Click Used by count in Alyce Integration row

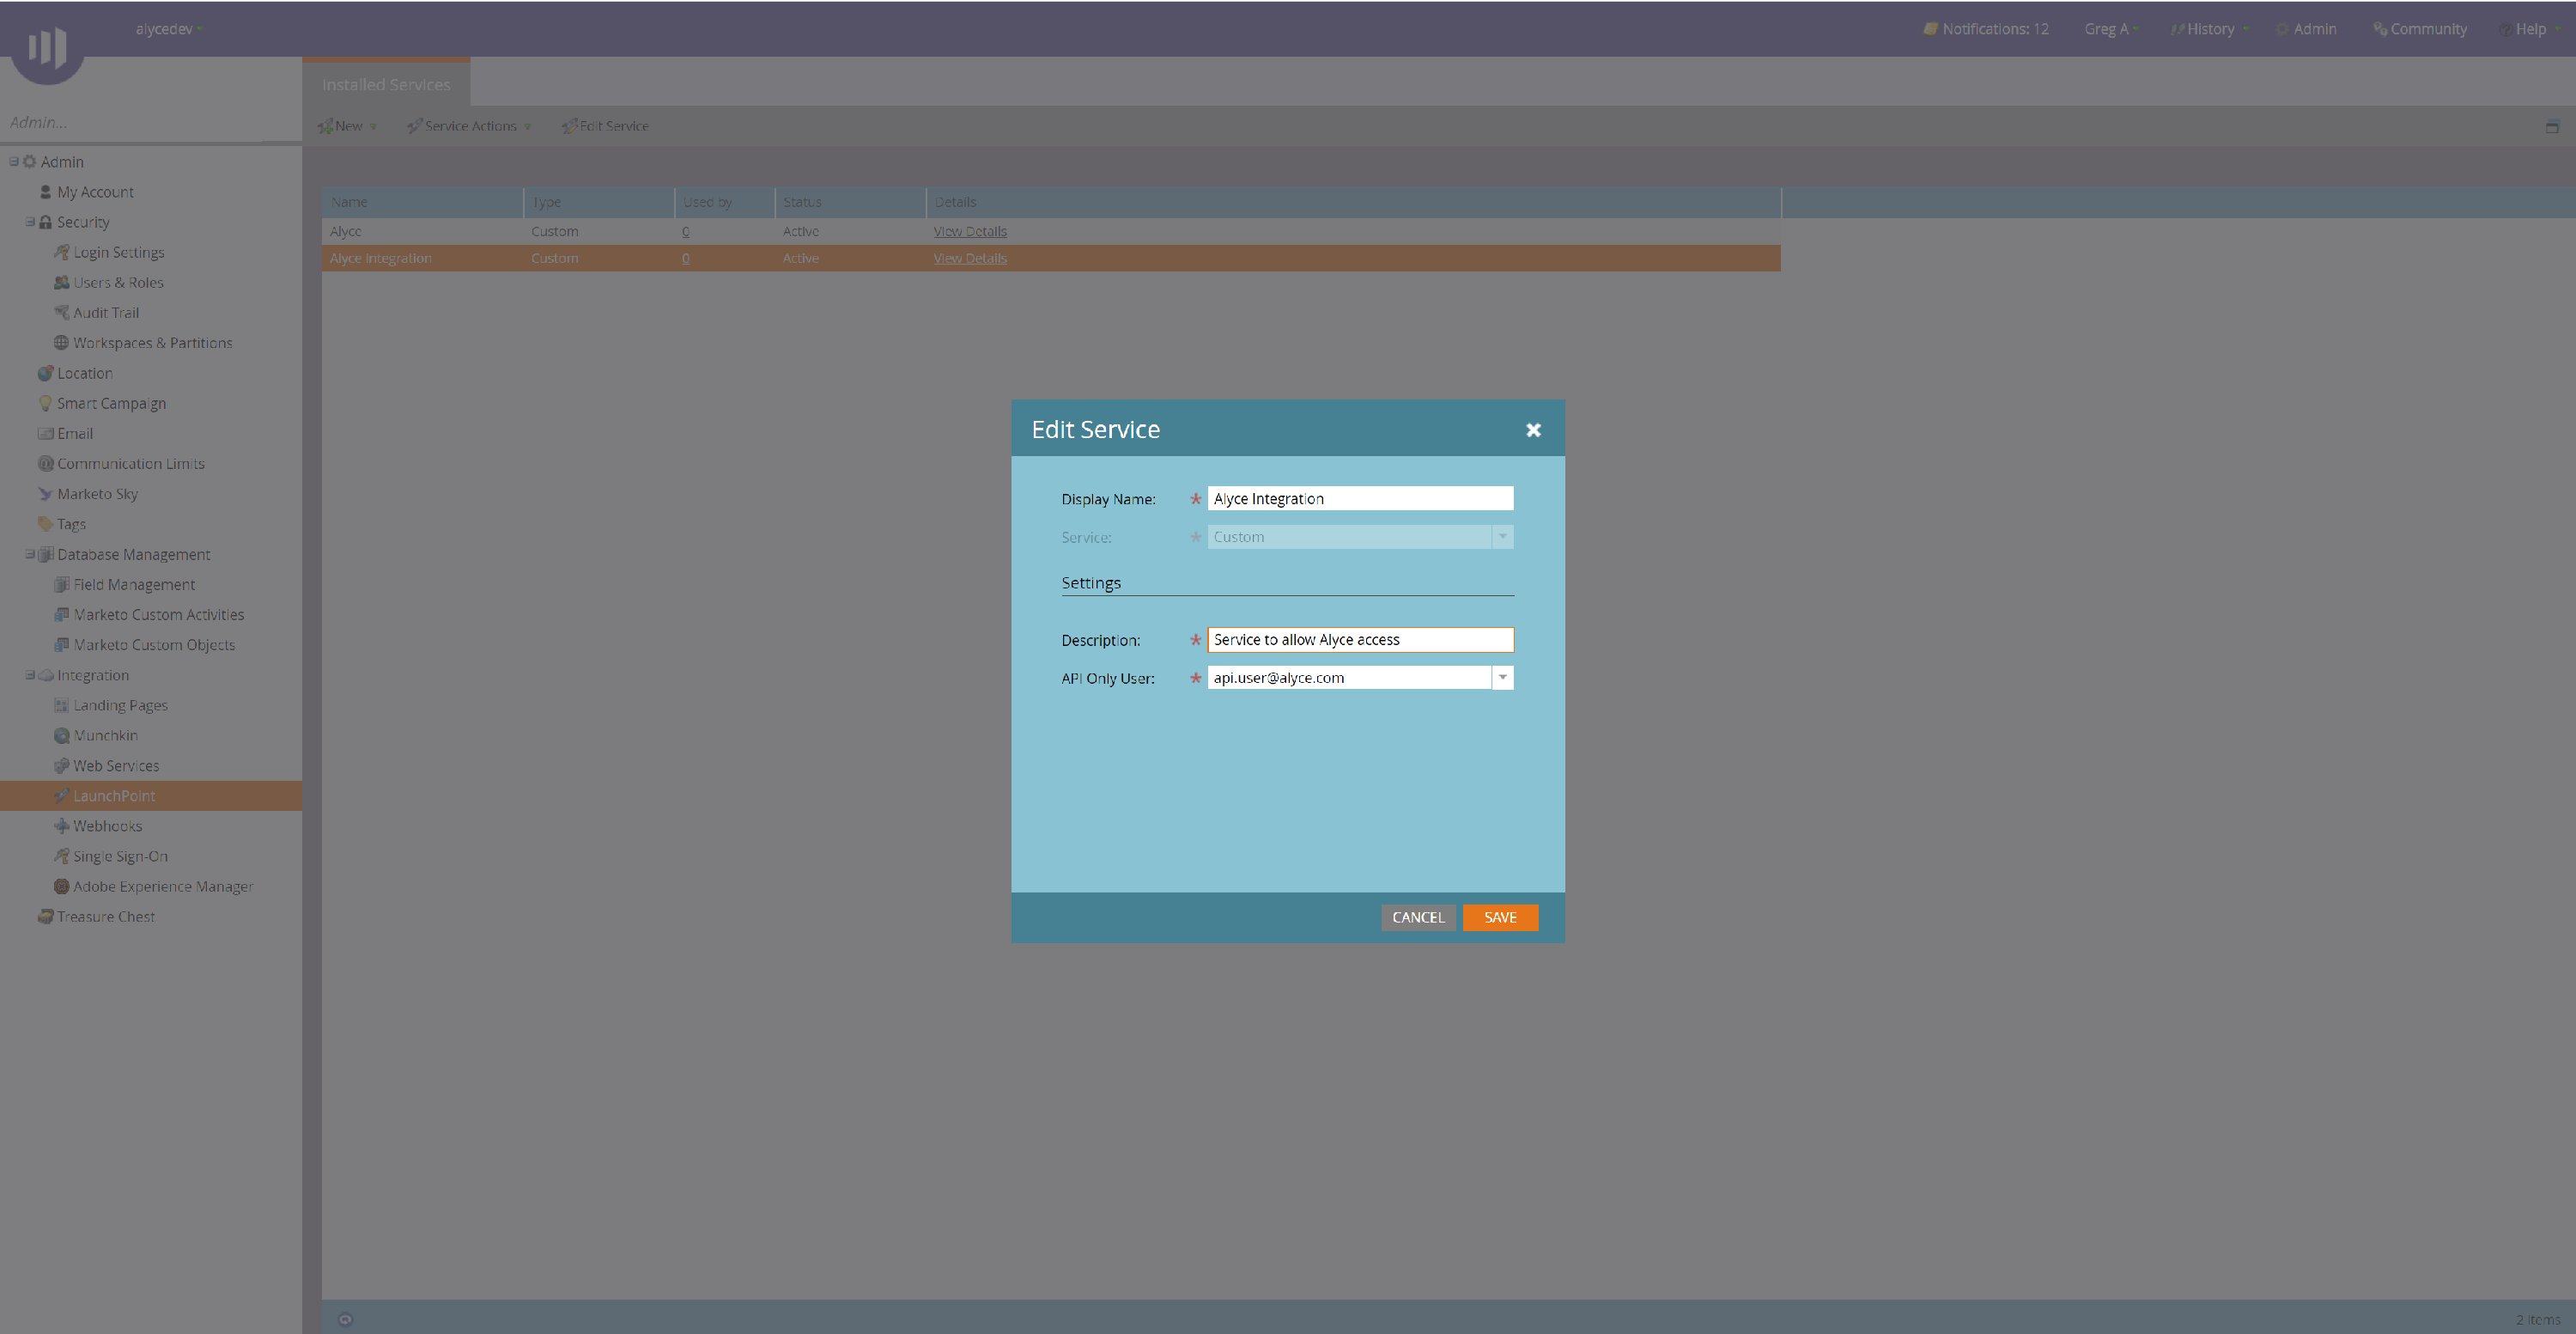(x=685, y=258)
